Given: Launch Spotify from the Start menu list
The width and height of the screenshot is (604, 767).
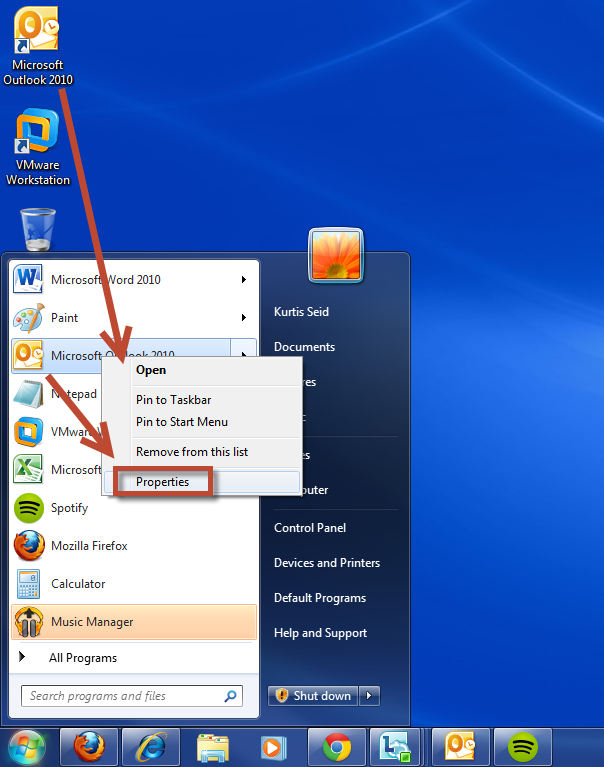Looking at the screenshot, I should click(x=68, y=508).
